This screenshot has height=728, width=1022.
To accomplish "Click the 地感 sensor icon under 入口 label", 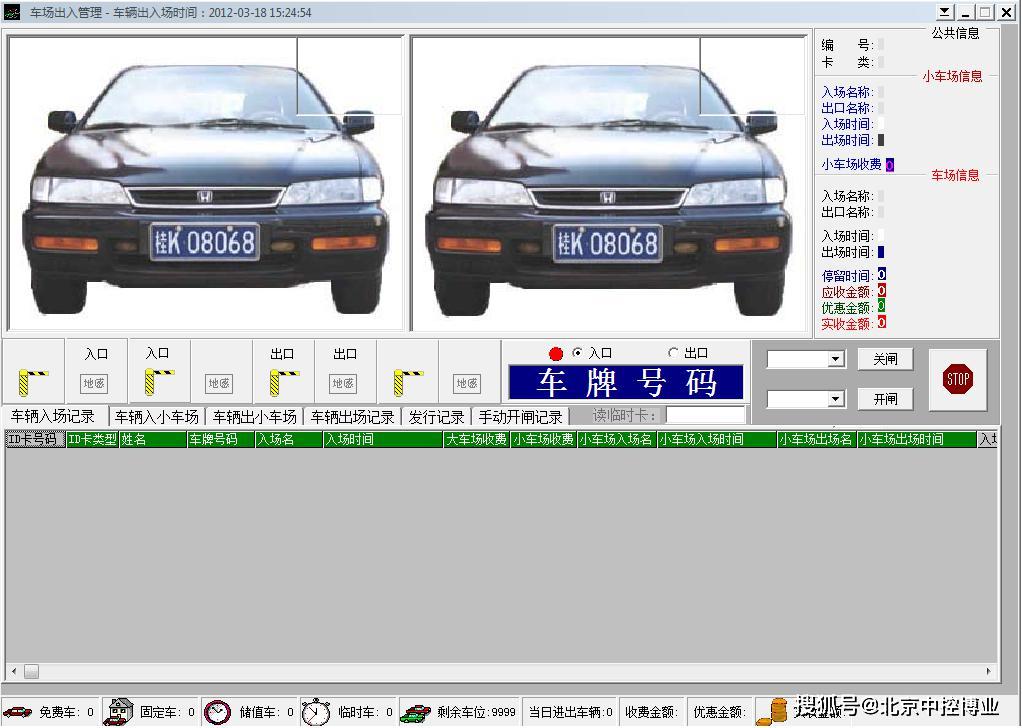I will click(x=94, y=383).
